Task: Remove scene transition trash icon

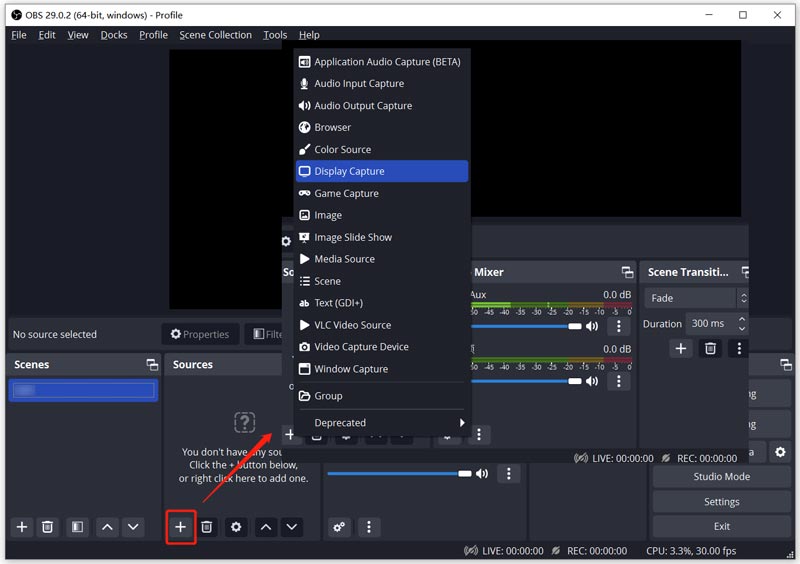Action: 710,349
